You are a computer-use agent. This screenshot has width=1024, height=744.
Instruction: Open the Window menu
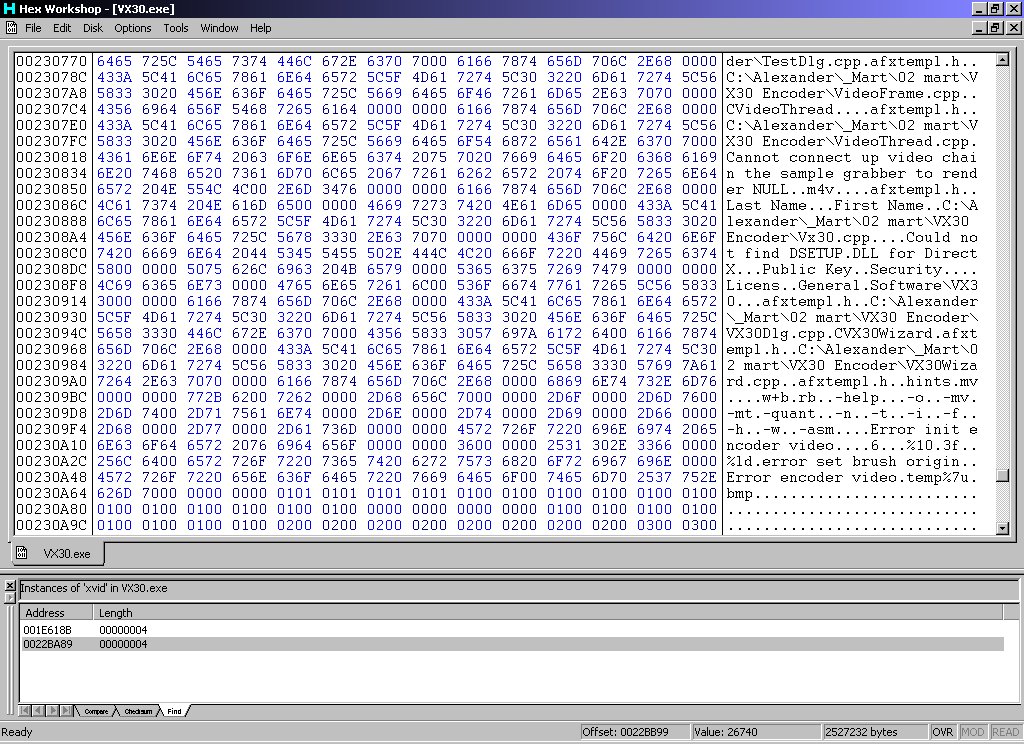tap(219, 28)
